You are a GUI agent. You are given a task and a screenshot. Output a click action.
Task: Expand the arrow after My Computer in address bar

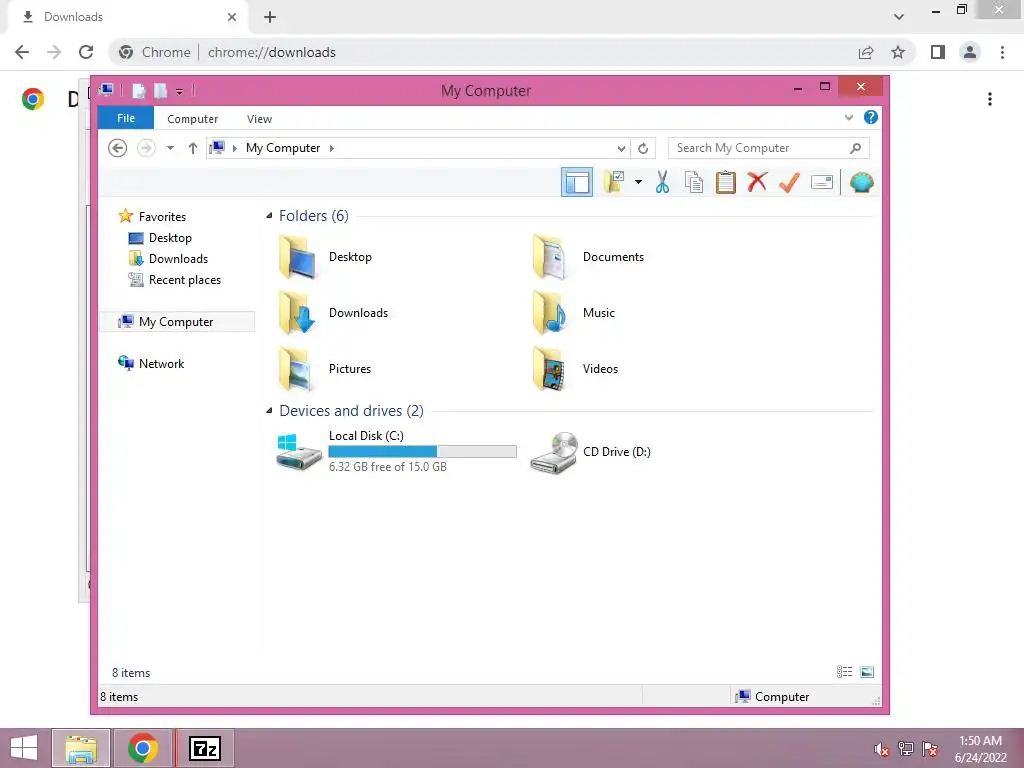tap(332, 148)
